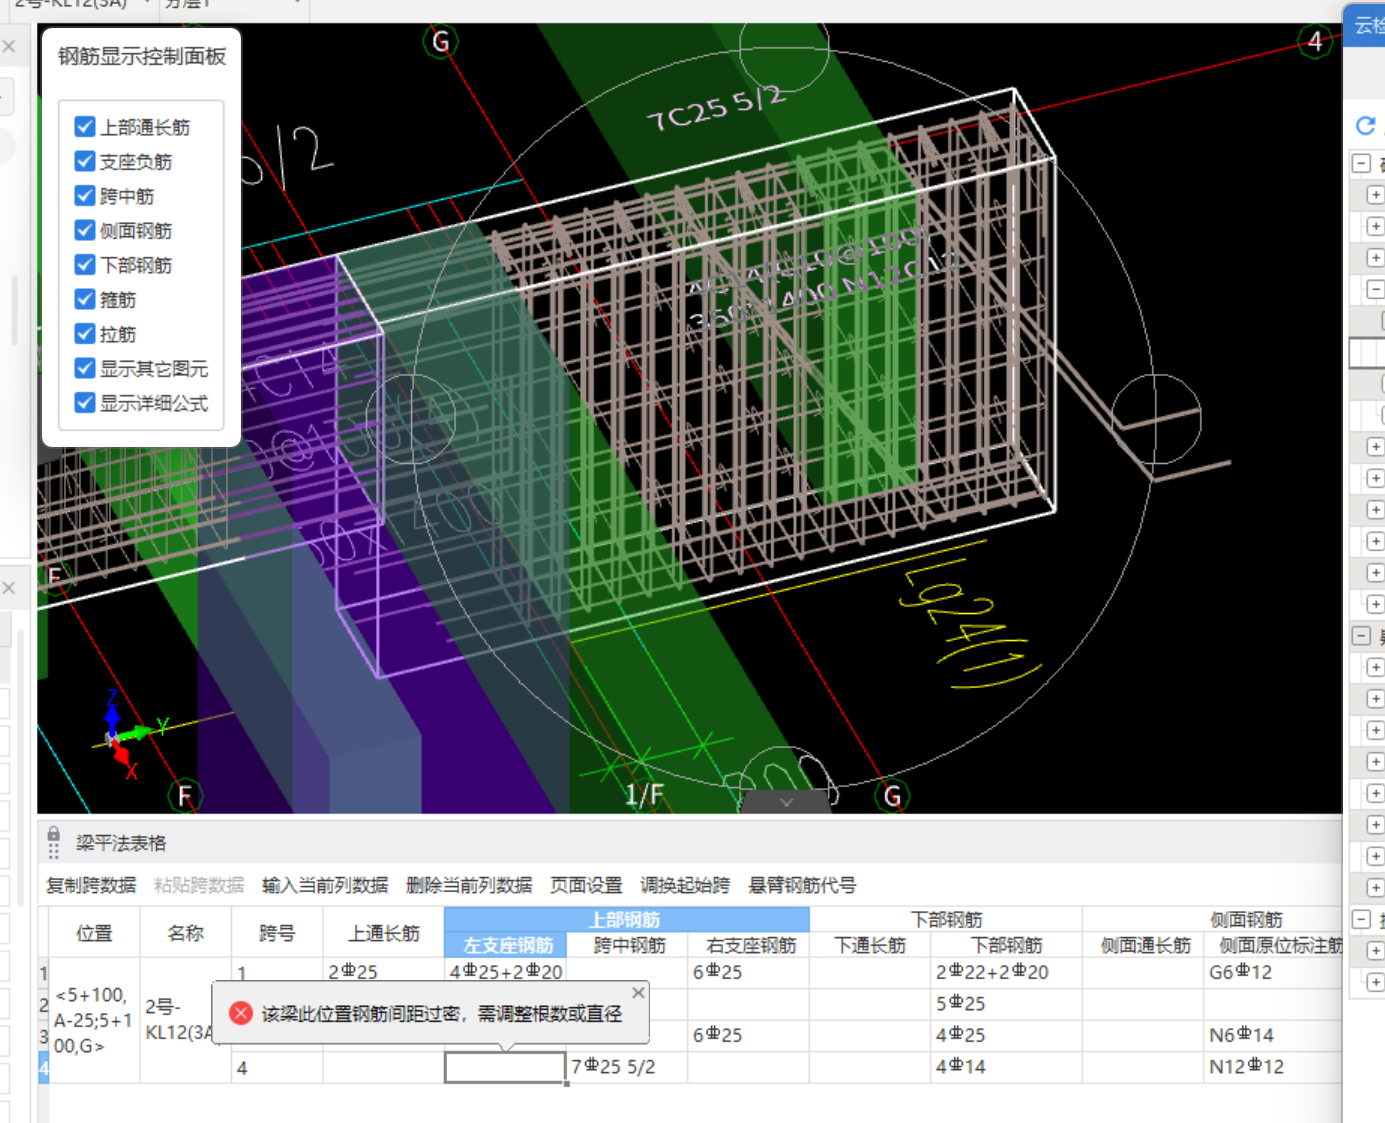1385x1123 pixels.
Task: Click 悬臂钢筋代号 in table toolbar
Action: tap(802, 885)
